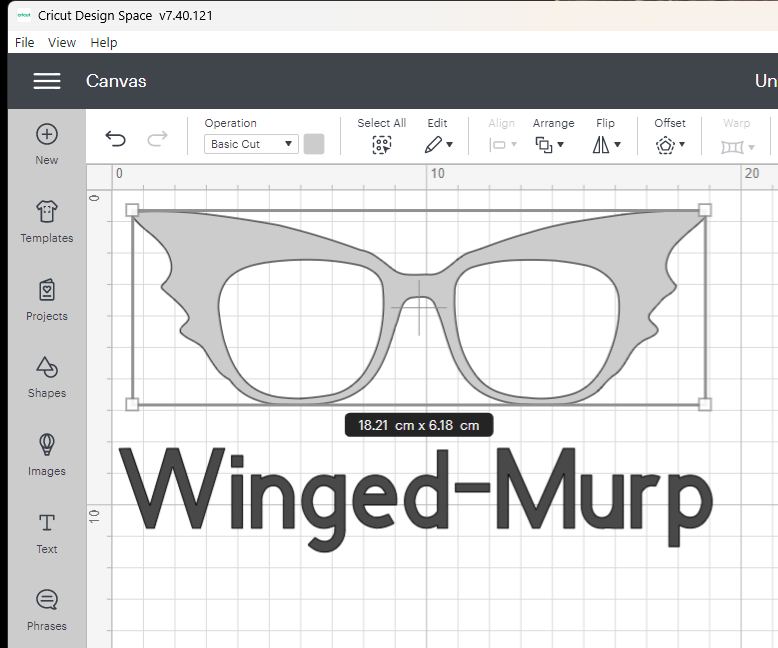Click the gray operation color swatch
The image size is (778, 648).
tap(314, 144)
